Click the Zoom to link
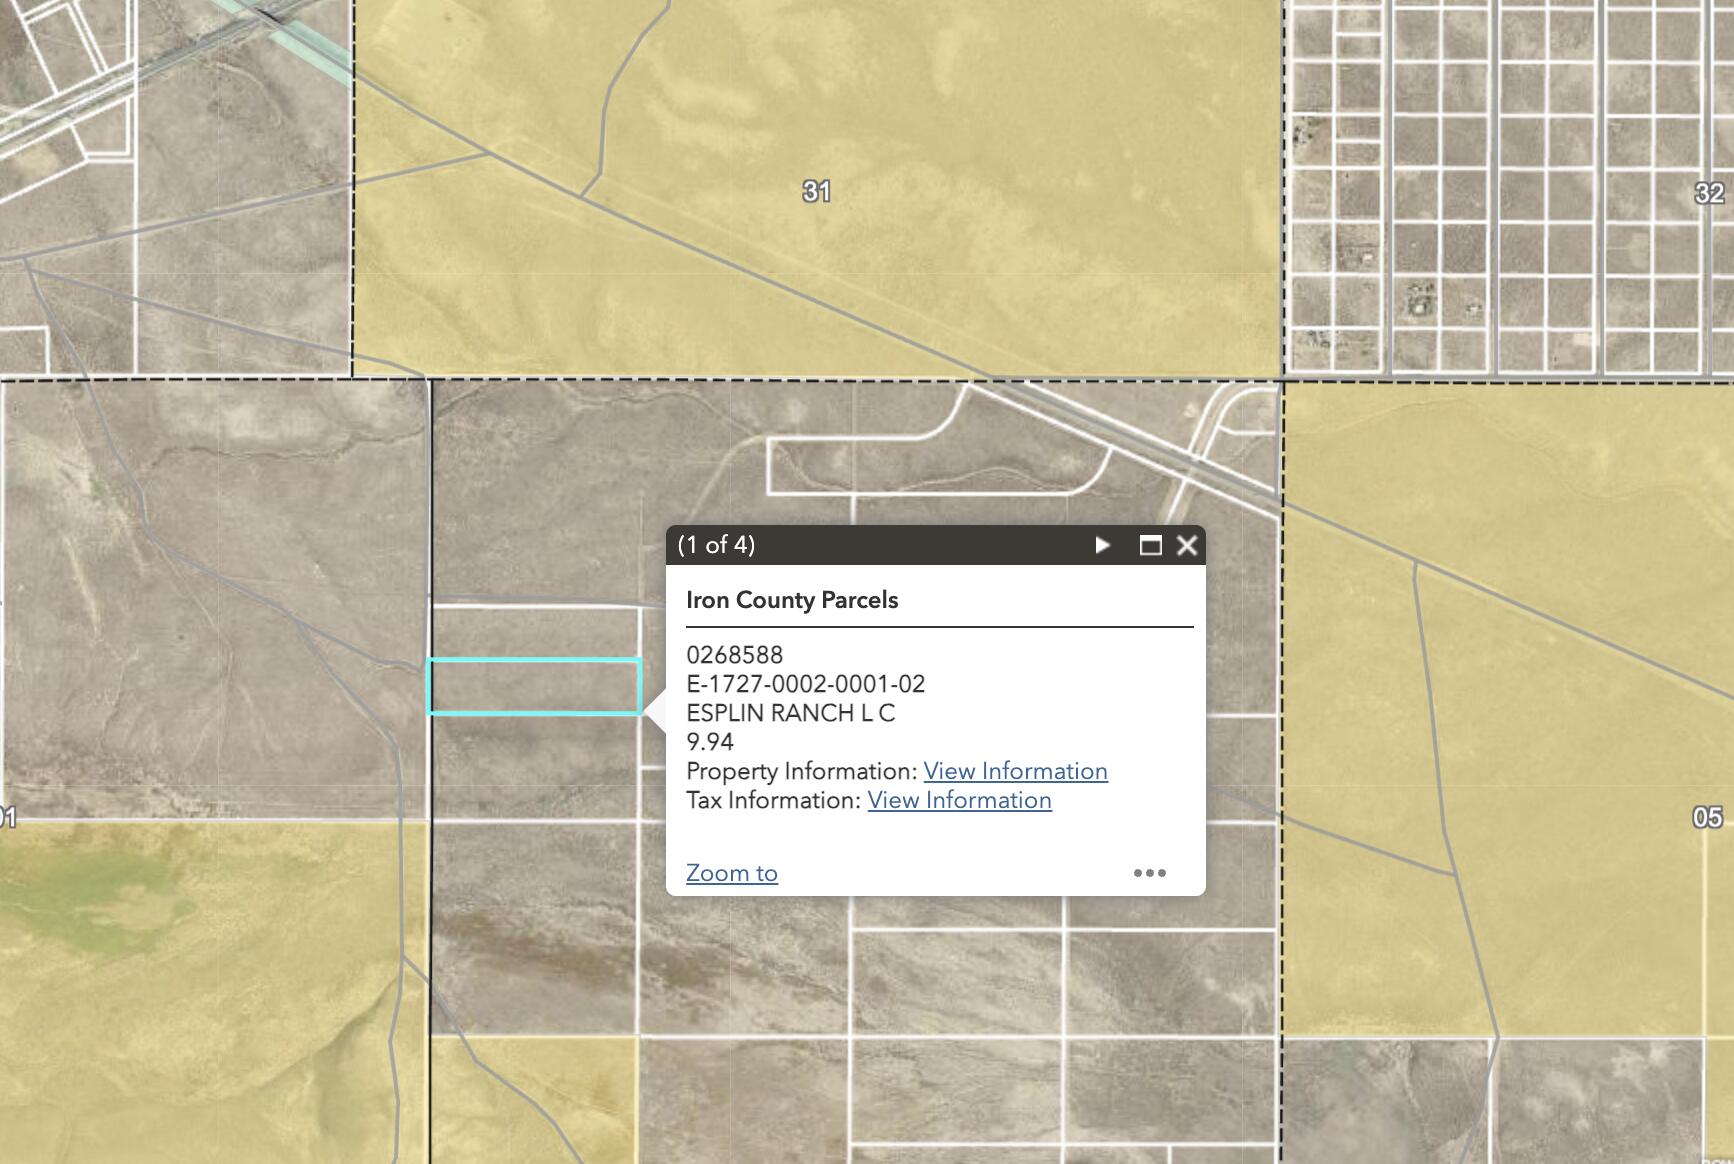 (731, 873)
